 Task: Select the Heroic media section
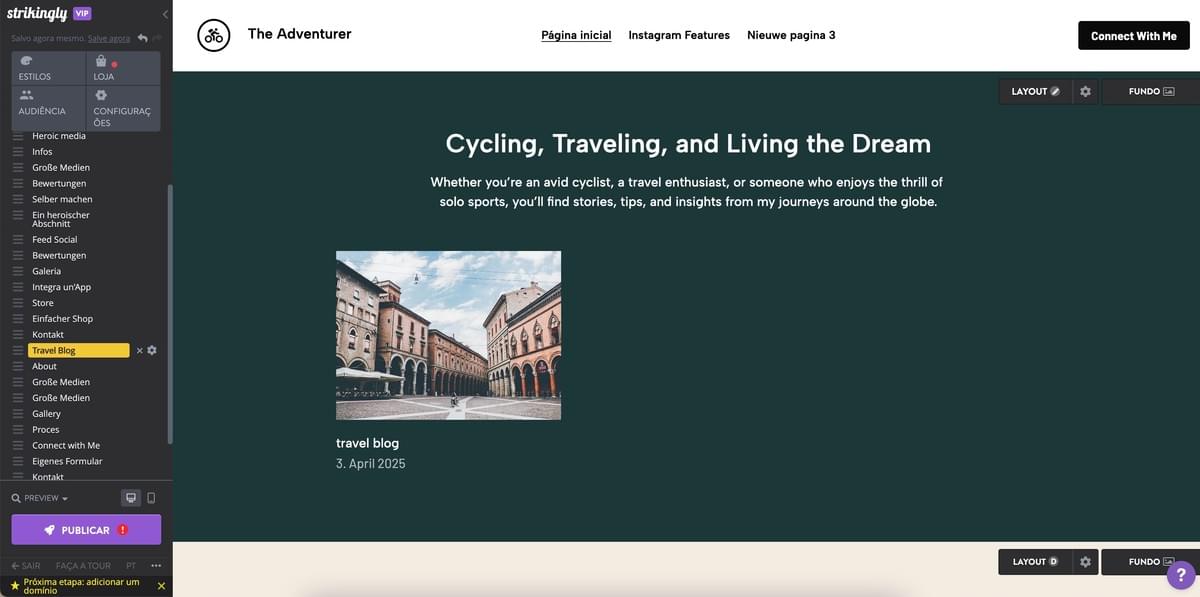coord(59,136)
